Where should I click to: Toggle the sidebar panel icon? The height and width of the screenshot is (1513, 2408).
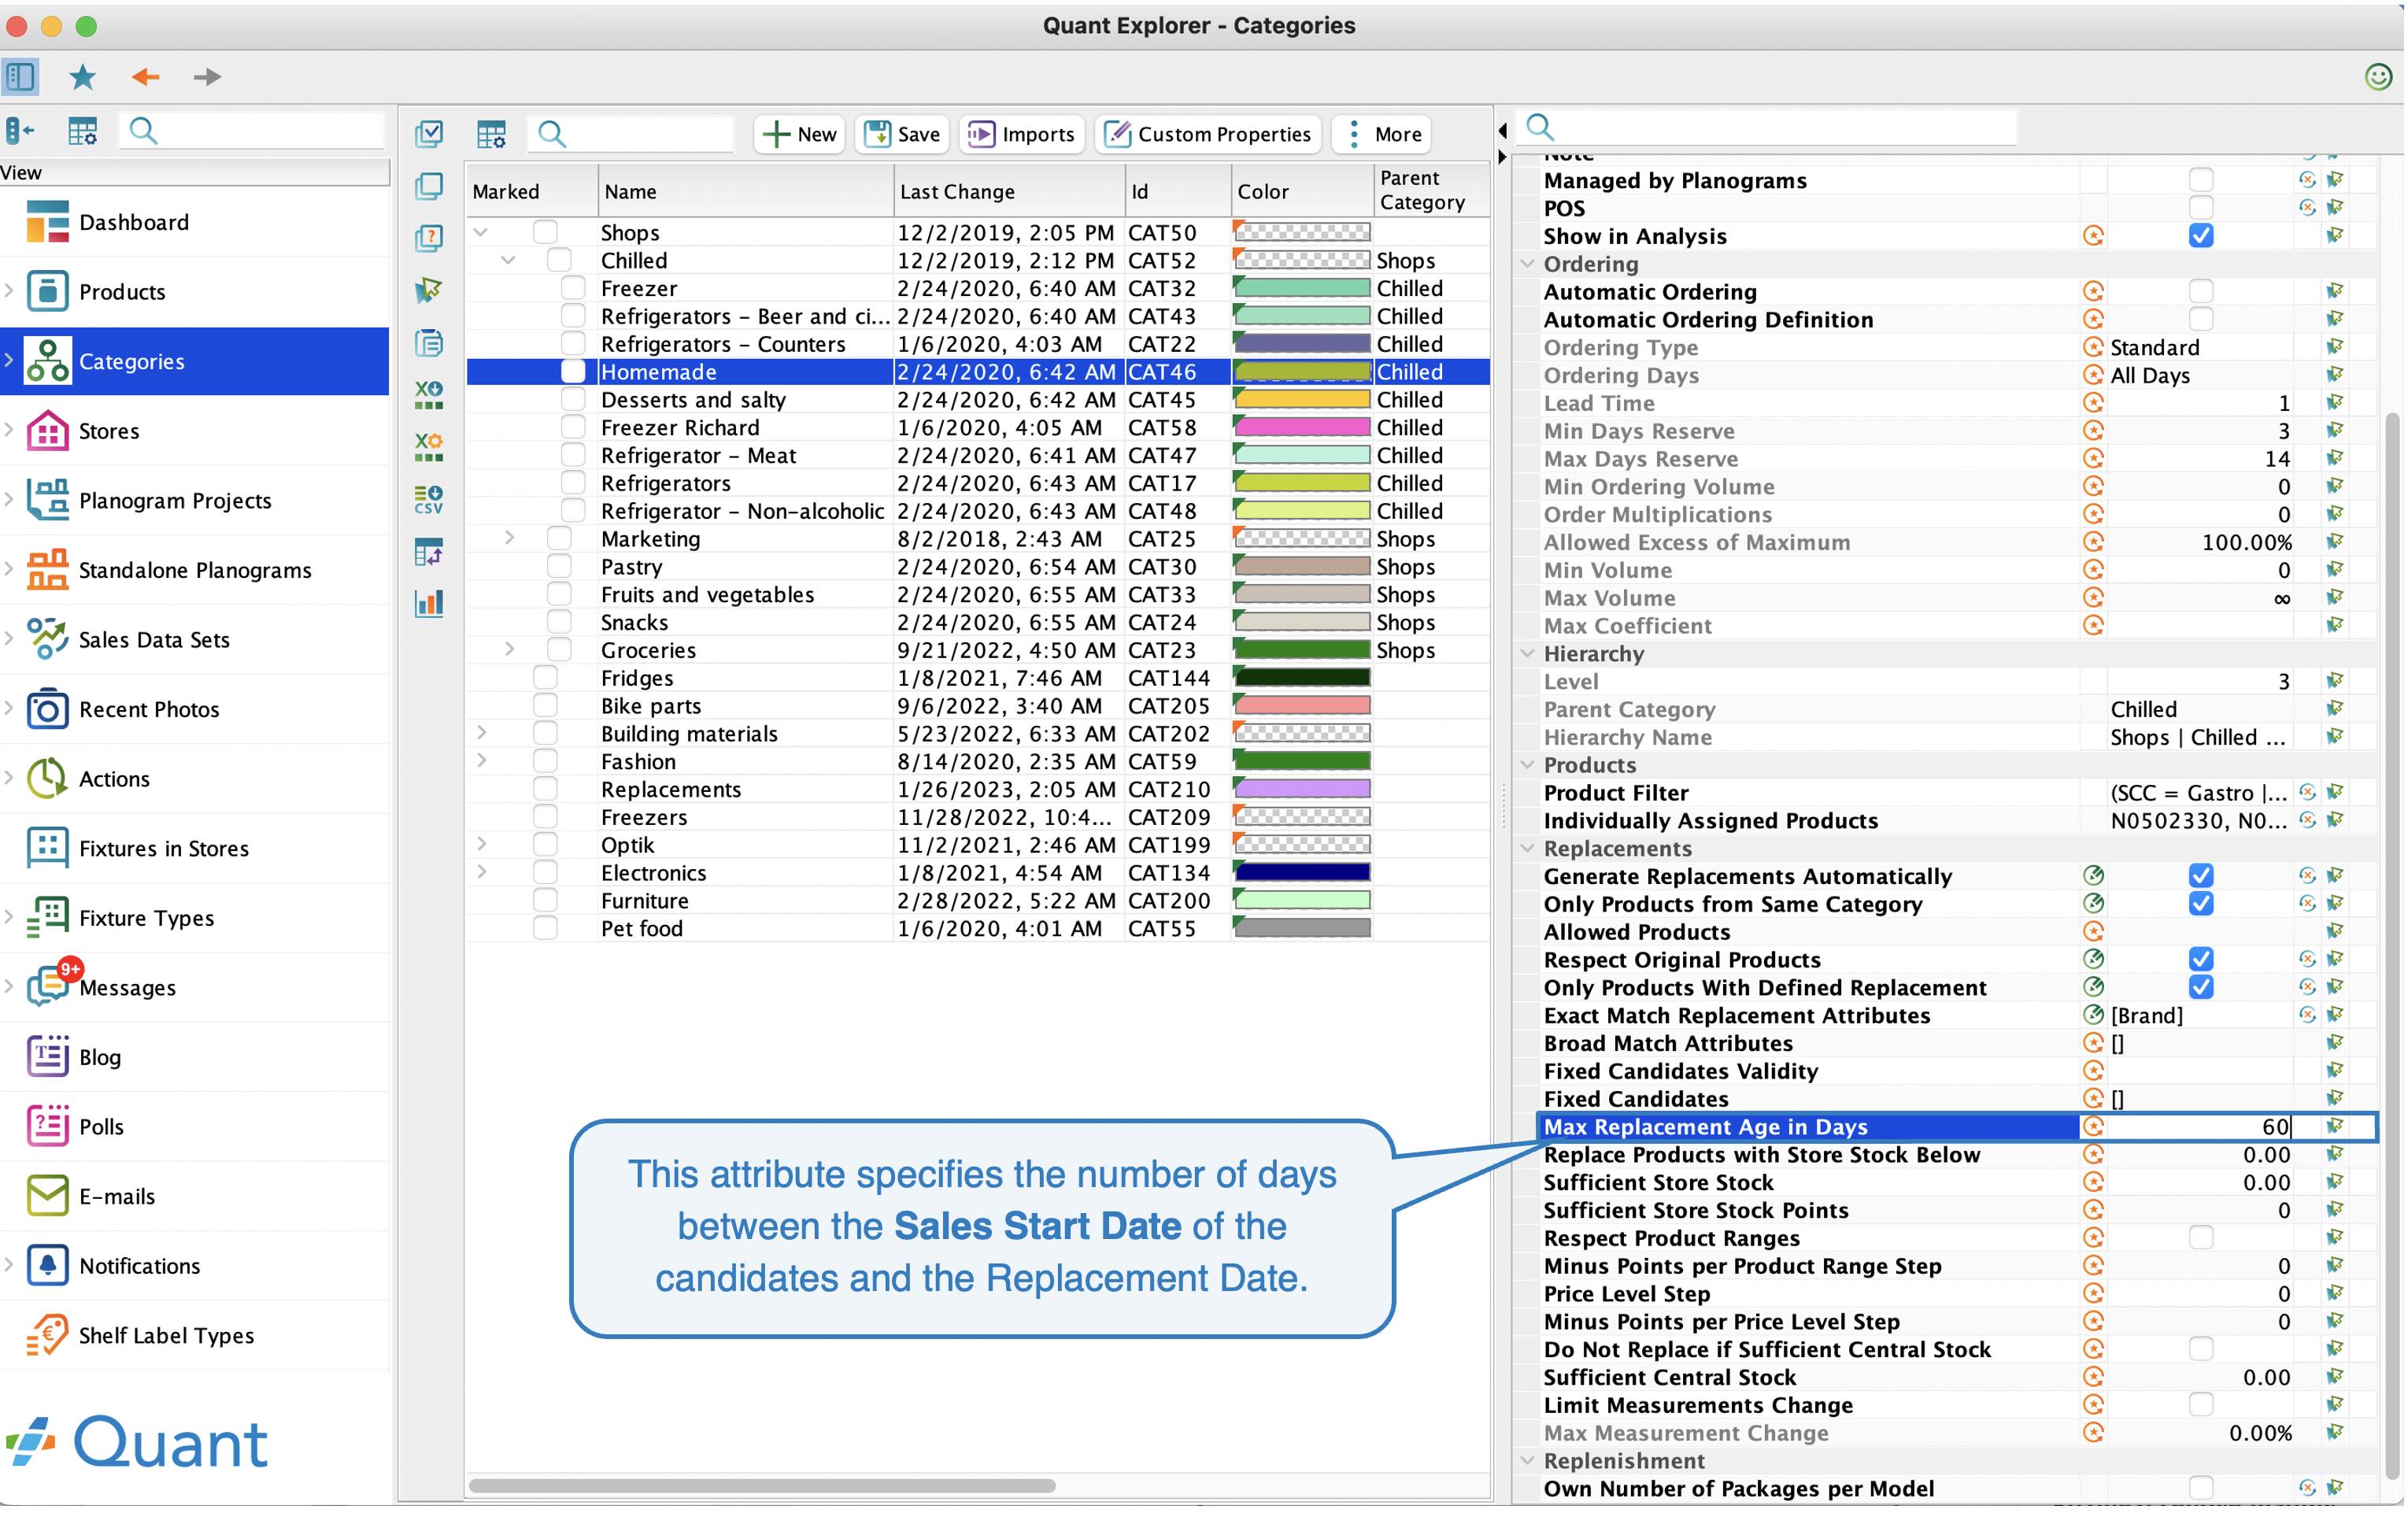click(20, 76)
